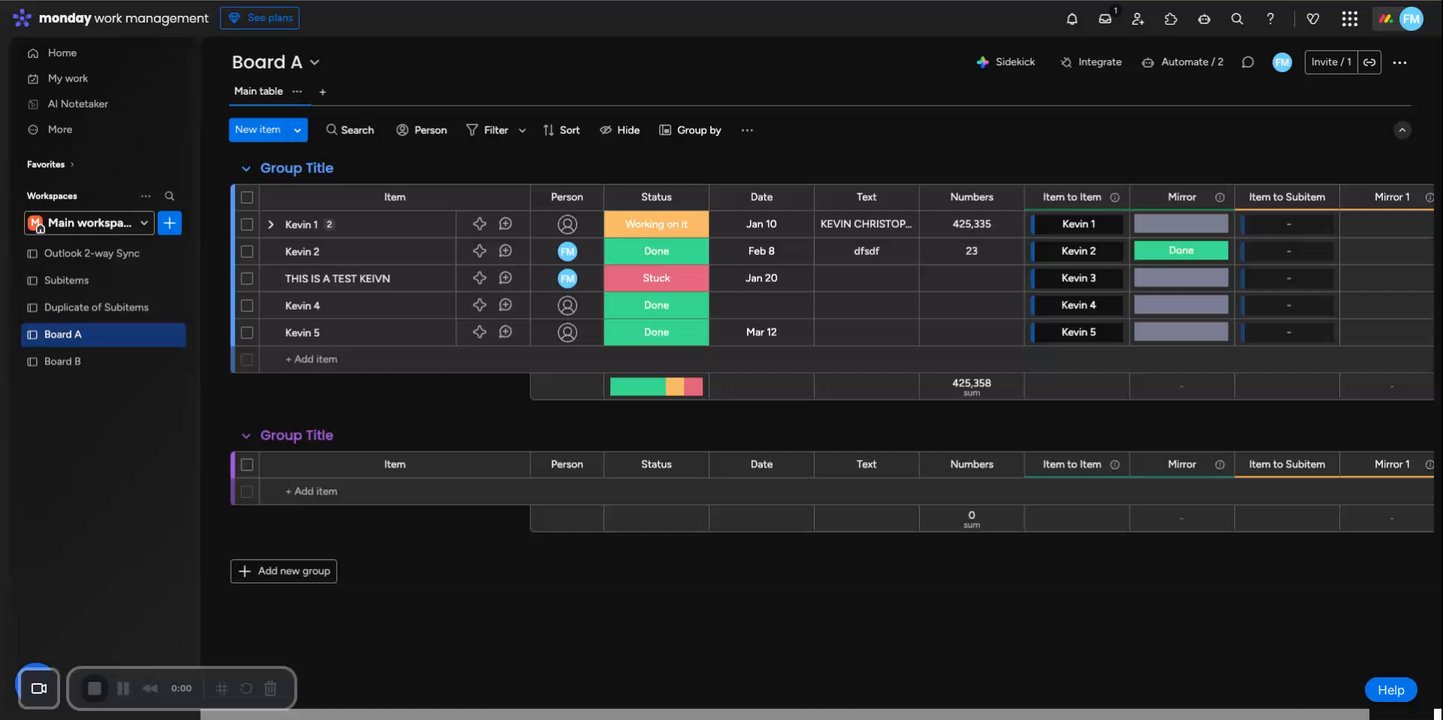Open the Sidekick AI assistant
This screenshot has height=720, width=1443.
click(1006, 62)
